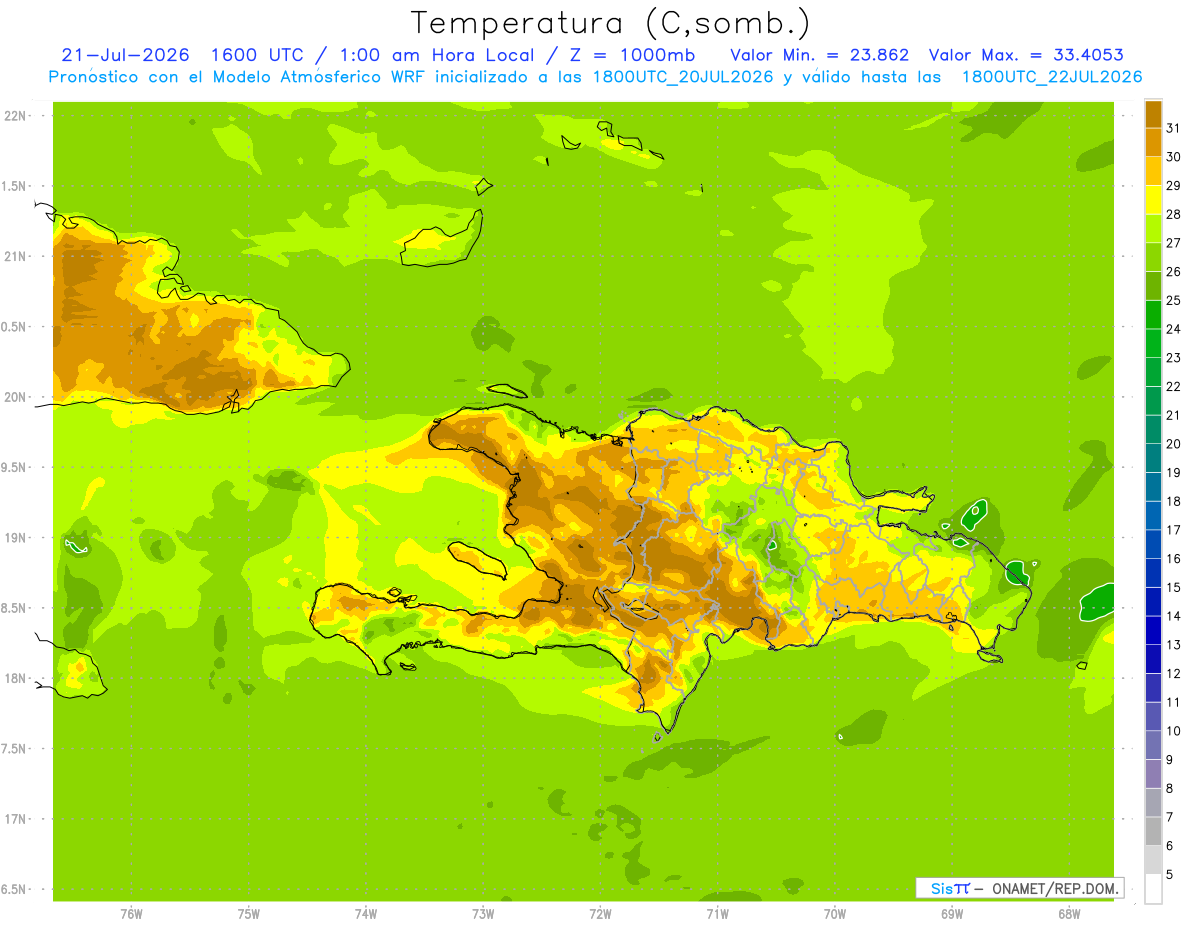Click the "20N" latitude label

[15, 397]
